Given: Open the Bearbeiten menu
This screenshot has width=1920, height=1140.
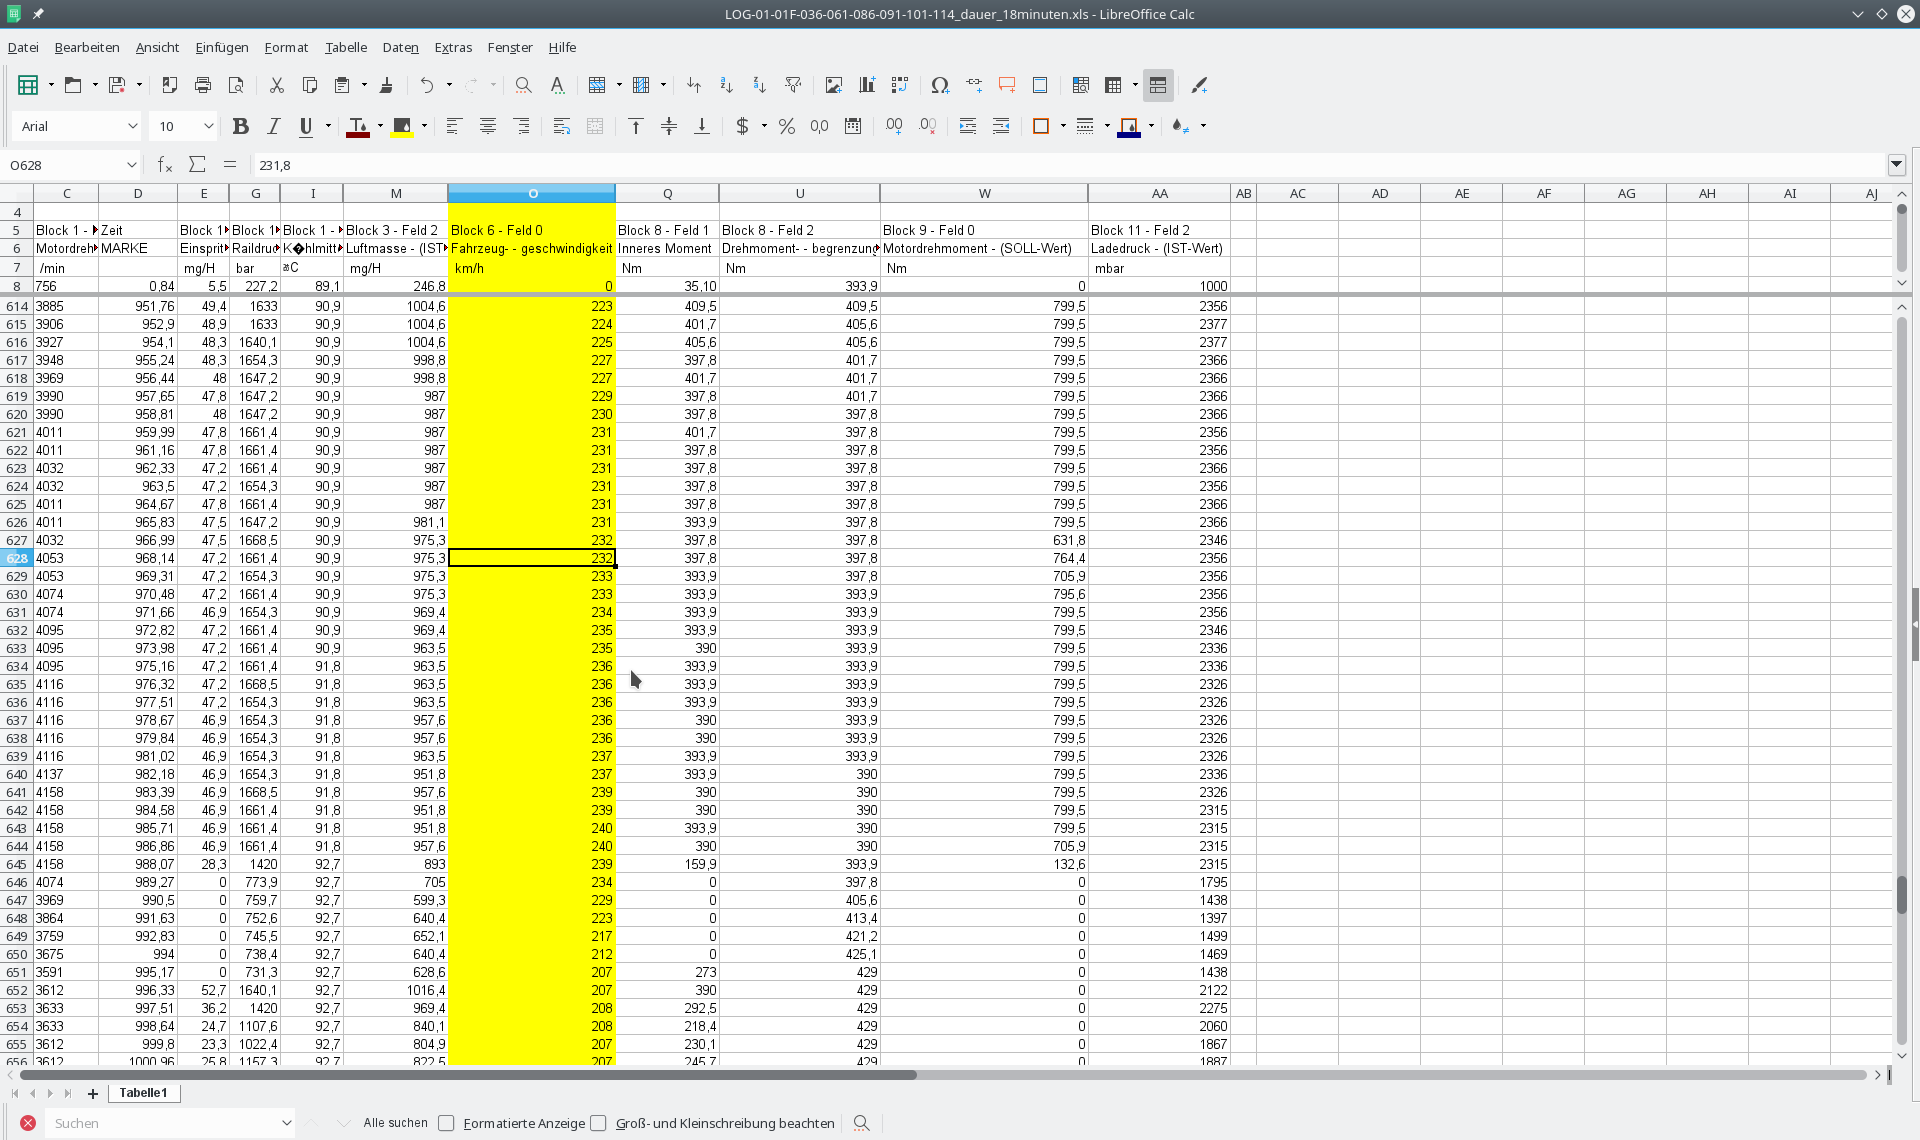Looking at the screenshot, I should point(87,47).
